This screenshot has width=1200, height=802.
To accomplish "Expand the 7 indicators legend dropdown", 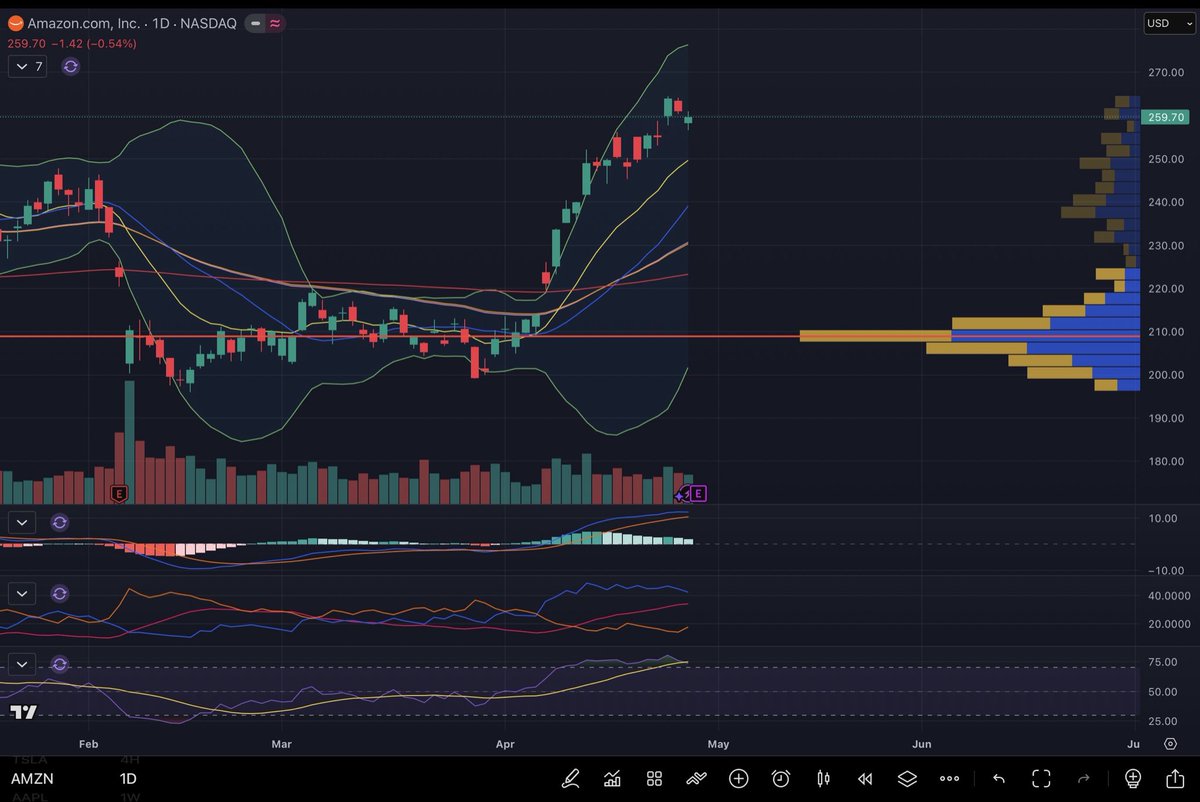I will 27,67.
